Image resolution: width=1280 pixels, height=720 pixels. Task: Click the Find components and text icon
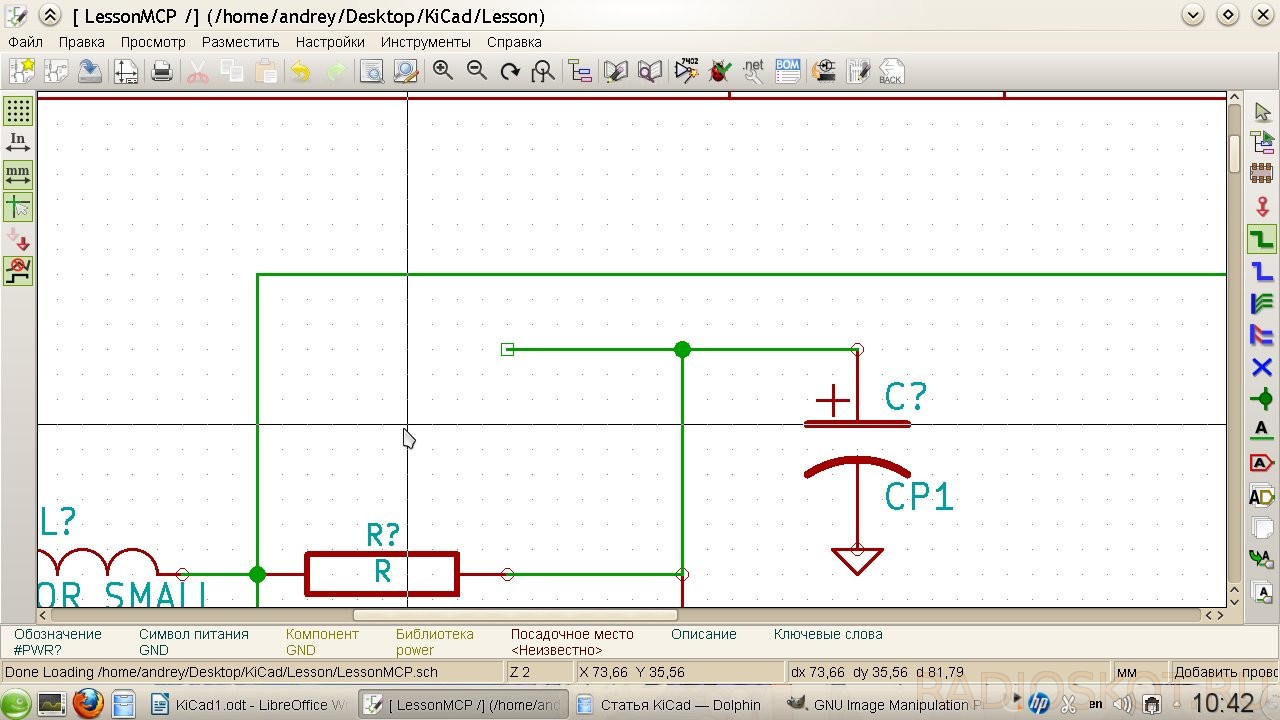coord(372,71)
